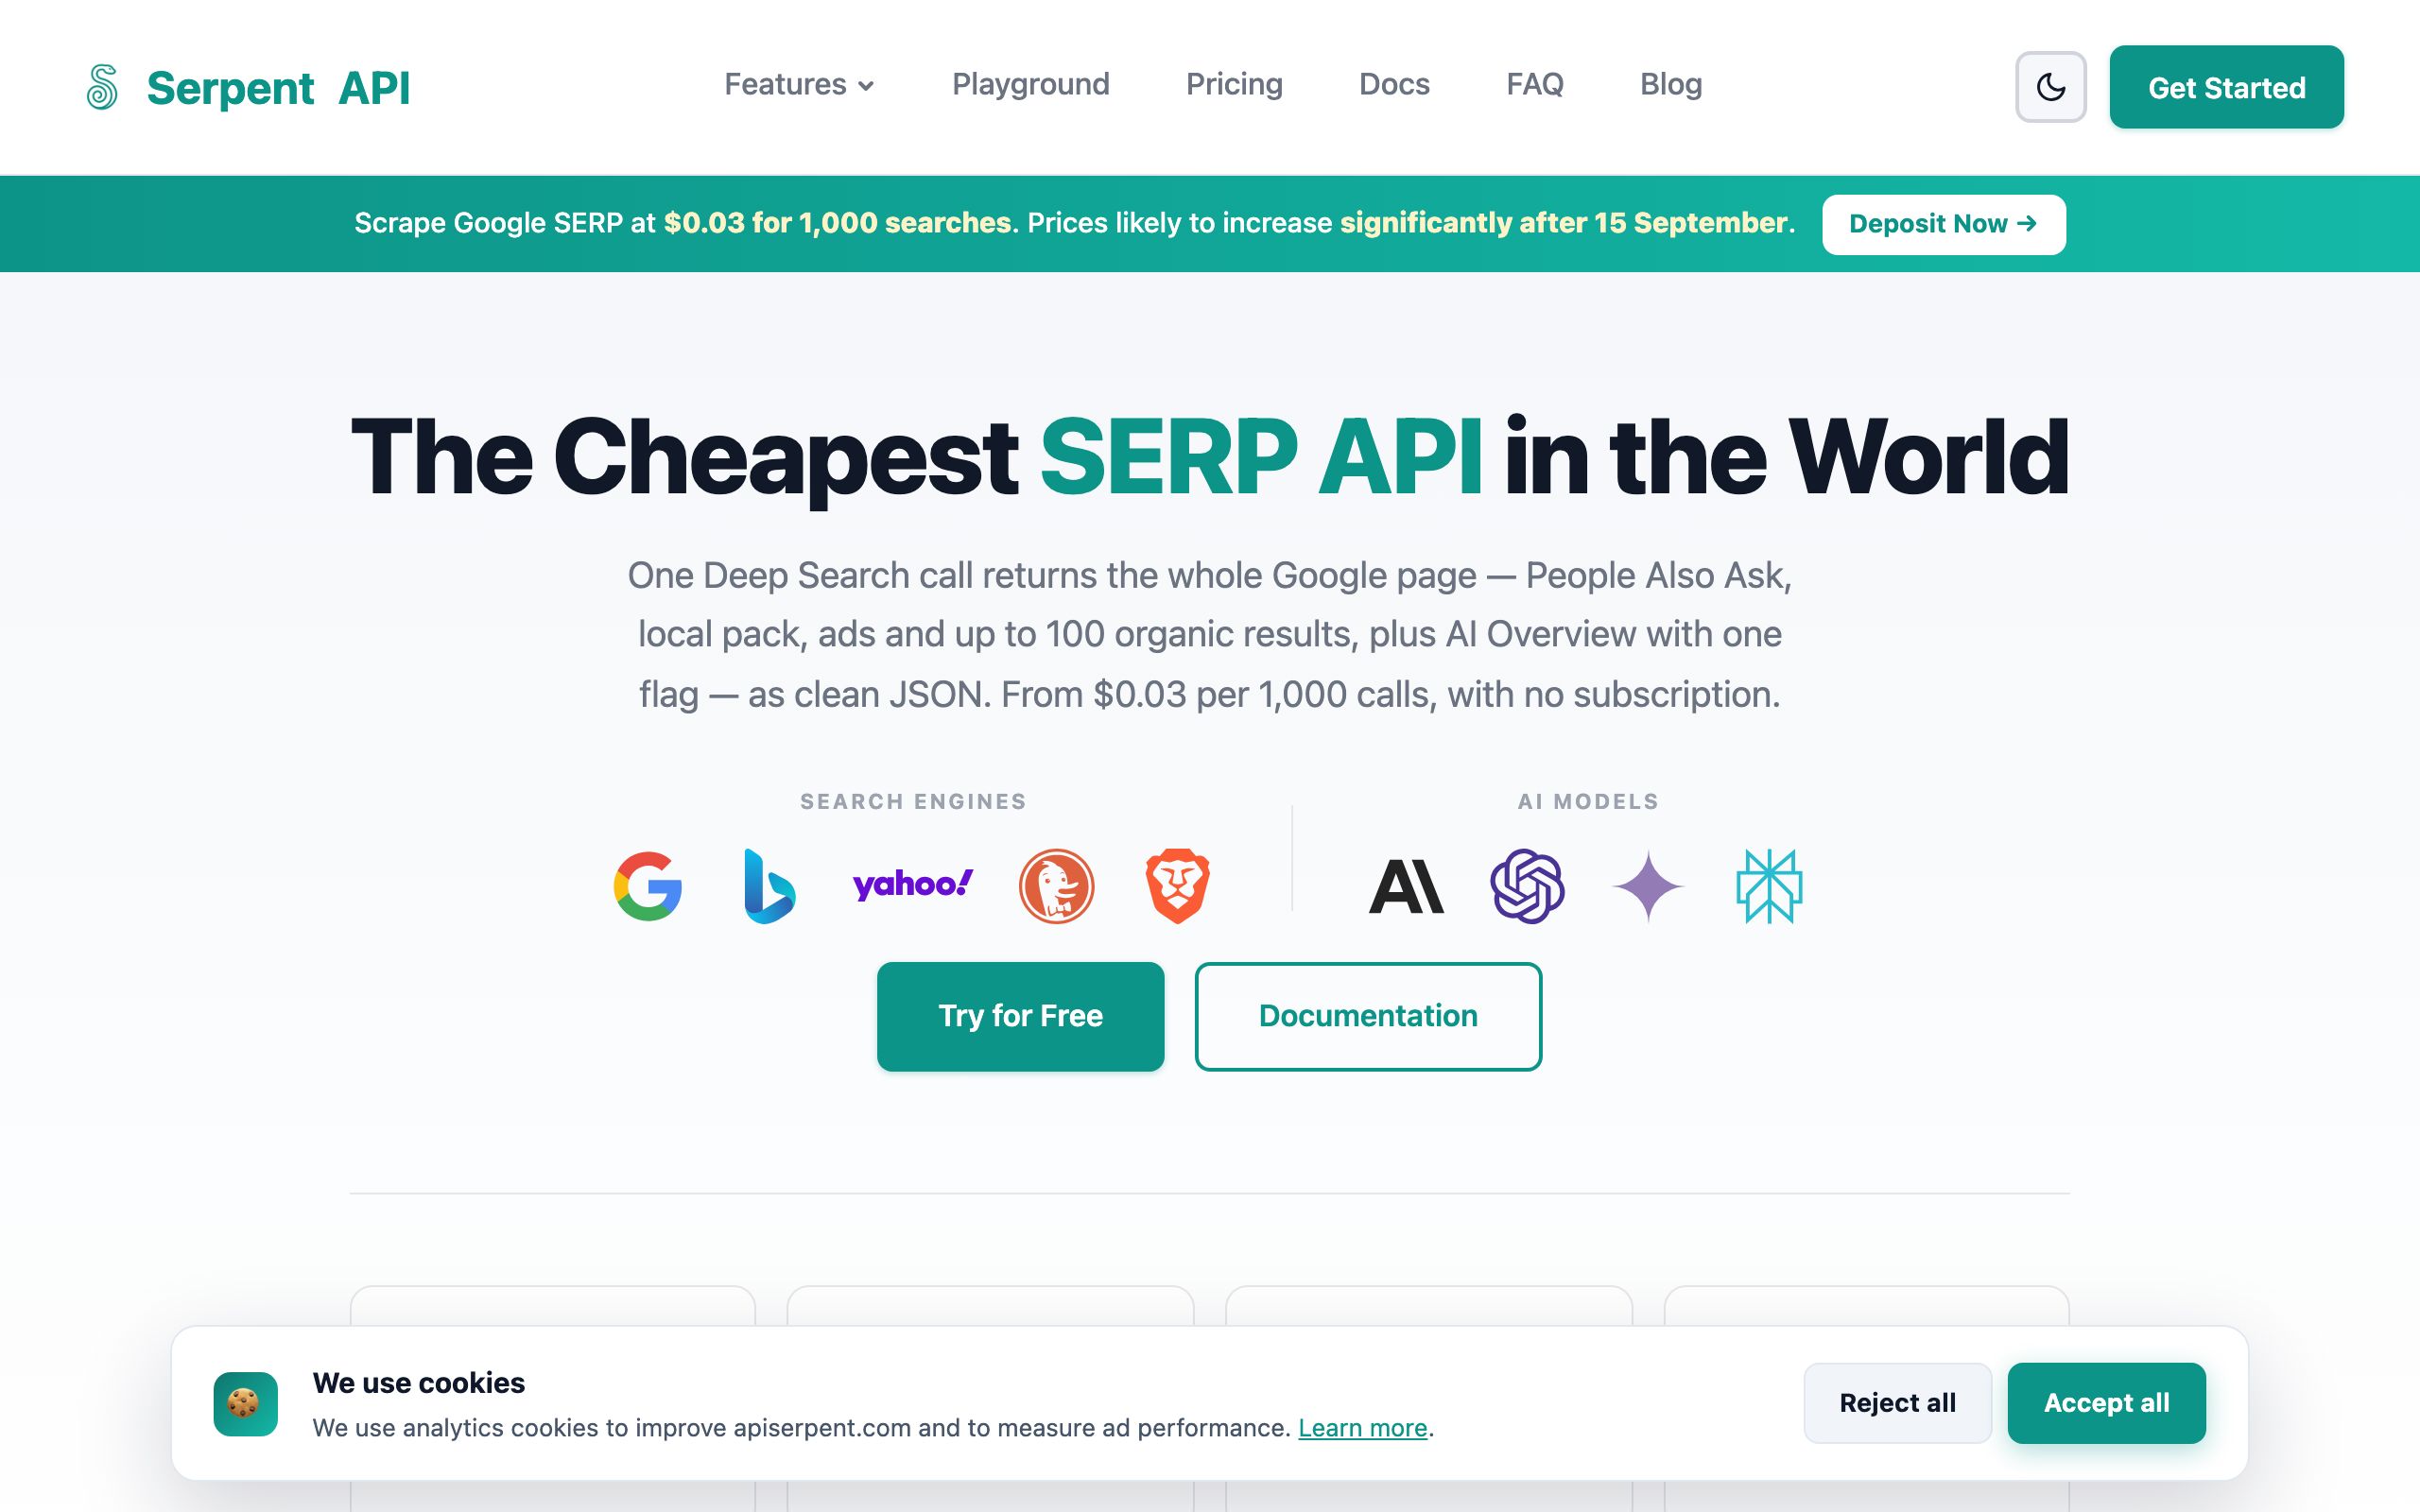Click the Anthropic AI model logo
The height and width of the screenshot is (1512, 2420).
[1406, 886]
